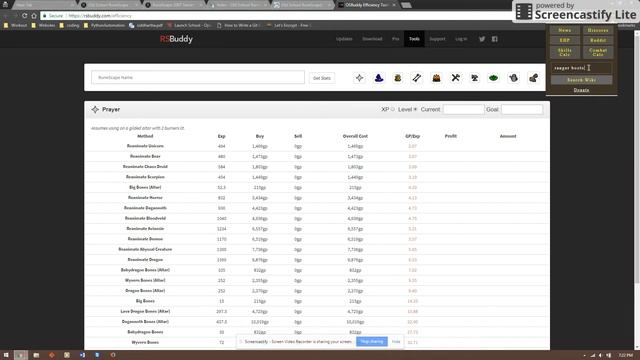Click the Lava Dragon Bones (Altar) row

coord(317,311)
